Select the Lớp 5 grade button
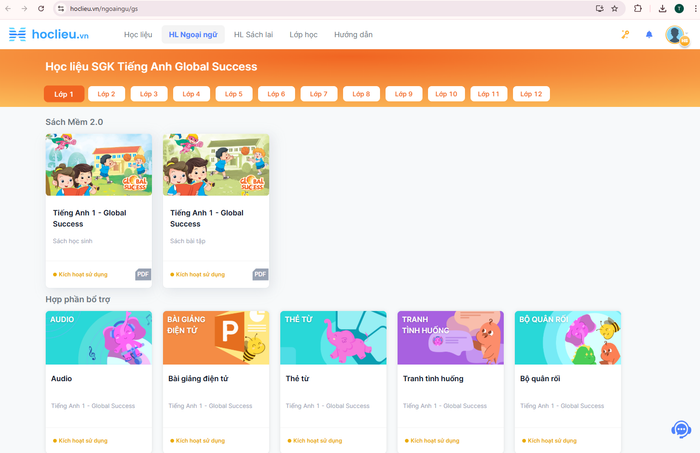700x453 pixels. point(233,94)
